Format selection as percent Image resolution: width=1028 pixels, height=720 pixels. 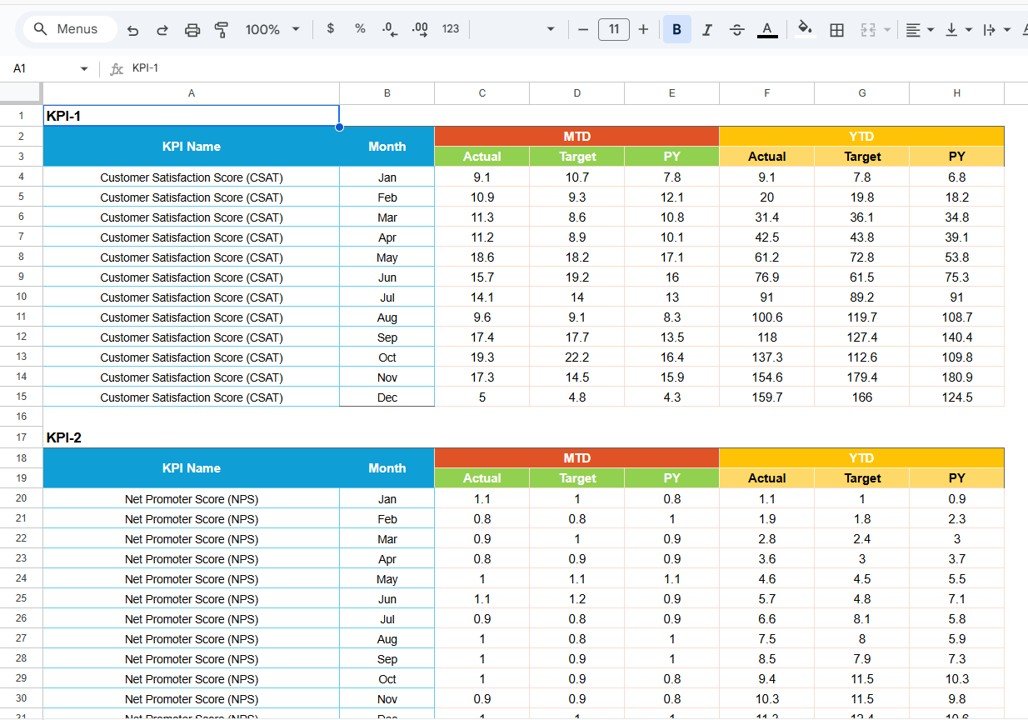point(360,29)
